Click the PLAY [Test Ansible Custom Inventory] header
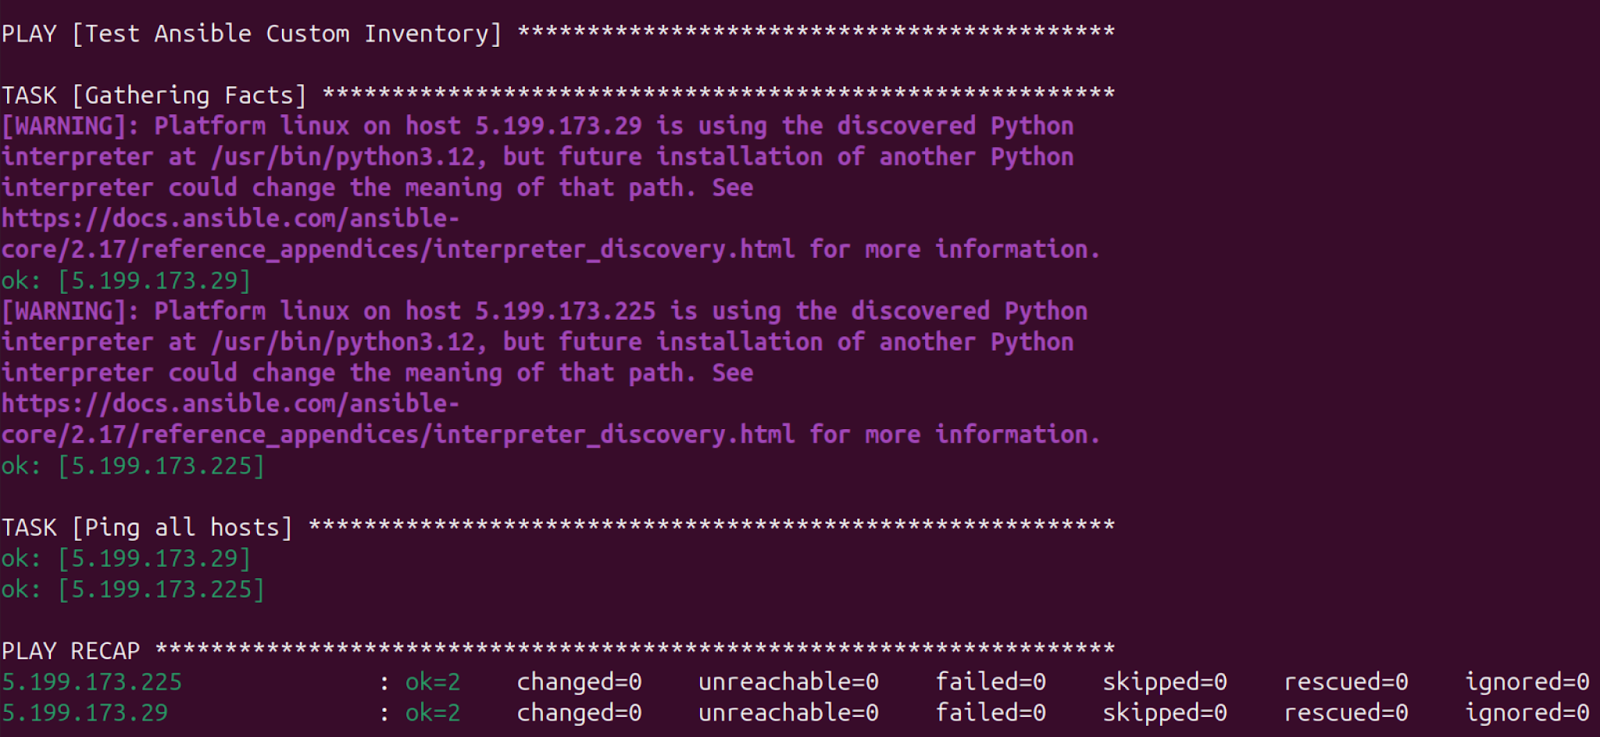 (x=251, y=34)
